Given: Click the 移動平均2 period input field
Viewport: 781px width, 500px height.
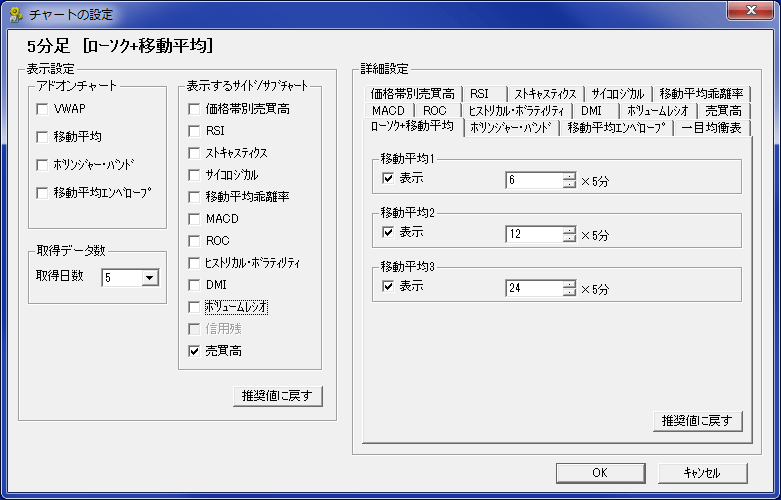Looking at the screenshot, I should [x=534, y=234].
